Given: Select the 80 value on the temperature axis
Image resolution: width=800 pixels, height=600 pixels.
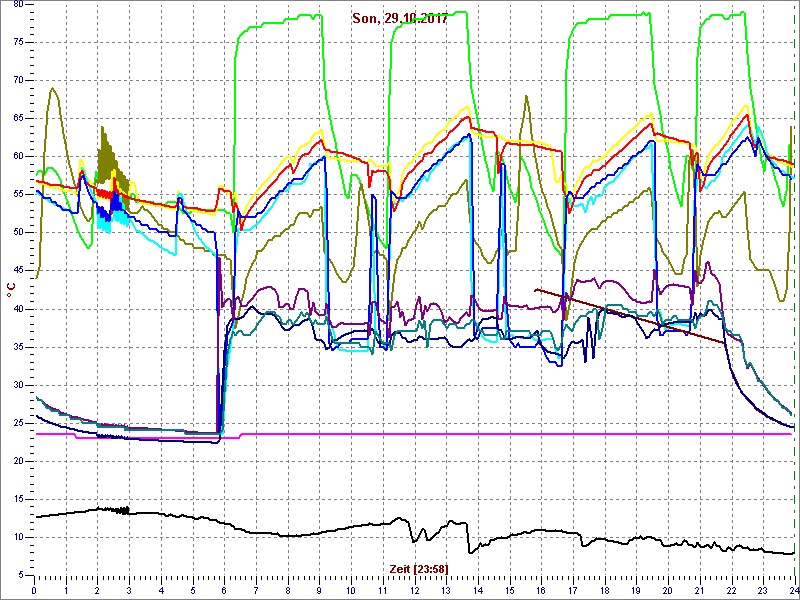Looking at the screenshot, I should point(19,4).
